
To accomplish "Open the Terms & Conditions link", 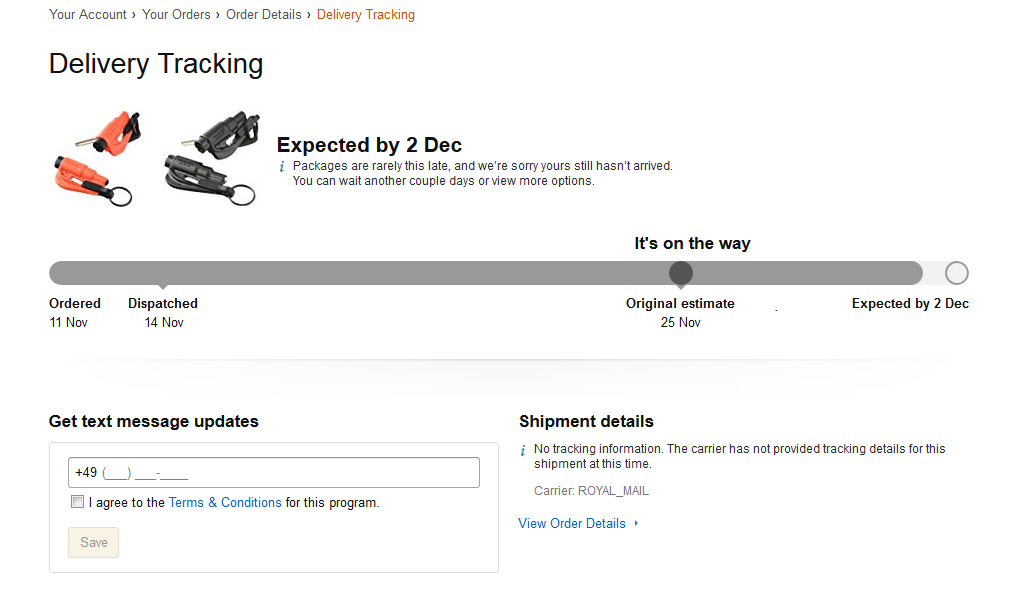I will click(225, 503).
